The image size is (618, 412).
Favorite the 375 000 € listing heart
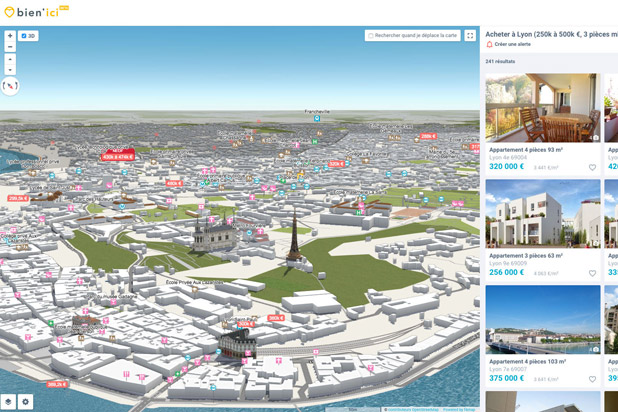click(592, 379)
